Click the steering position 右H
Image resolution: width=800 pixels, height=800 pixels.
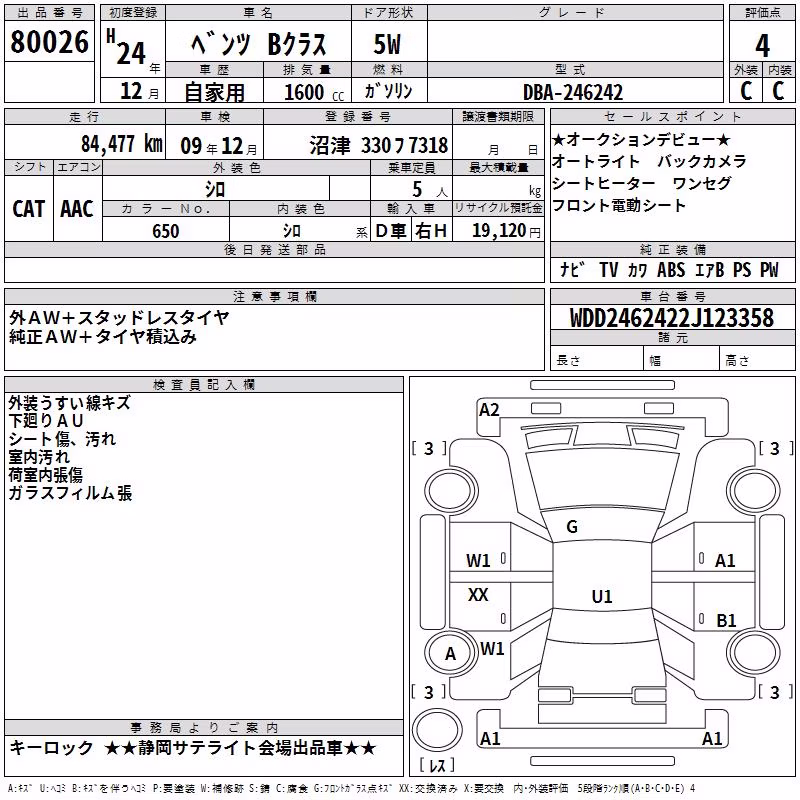point(431,231)
